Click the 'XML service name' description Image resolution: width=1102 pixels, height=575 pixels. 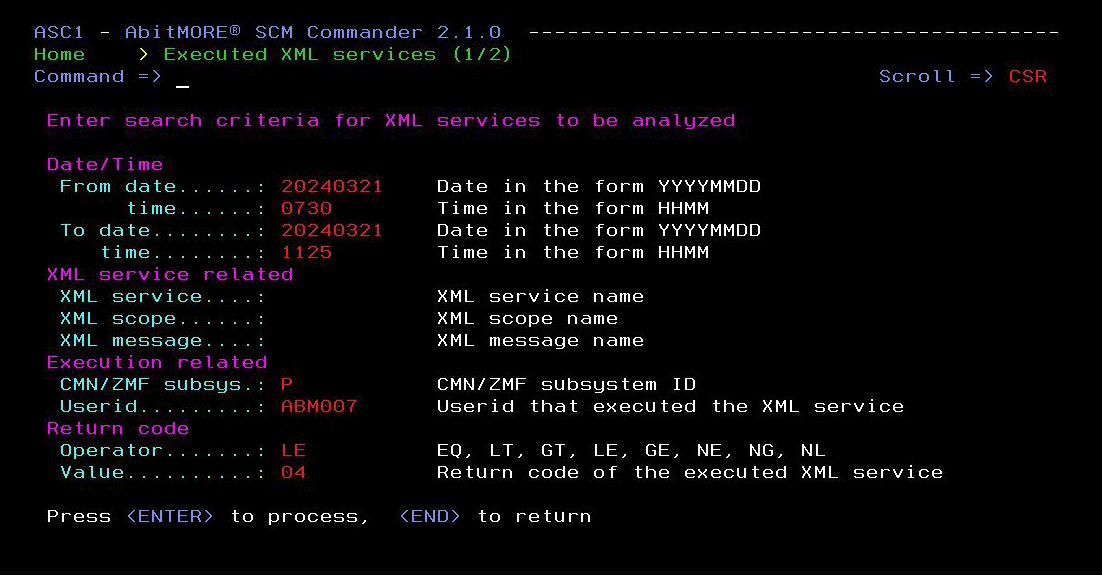pos(540,297)
